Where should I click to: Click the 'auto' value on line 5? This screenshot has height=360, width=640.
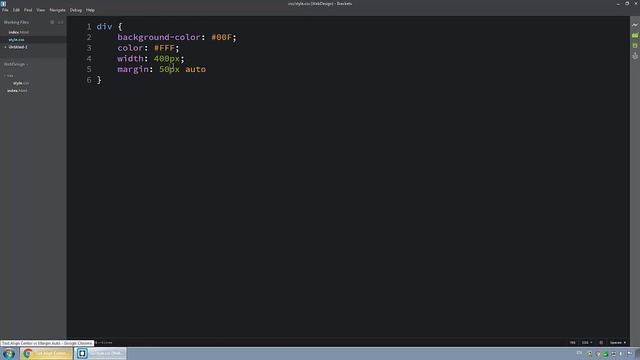click(x=196, y=69)
